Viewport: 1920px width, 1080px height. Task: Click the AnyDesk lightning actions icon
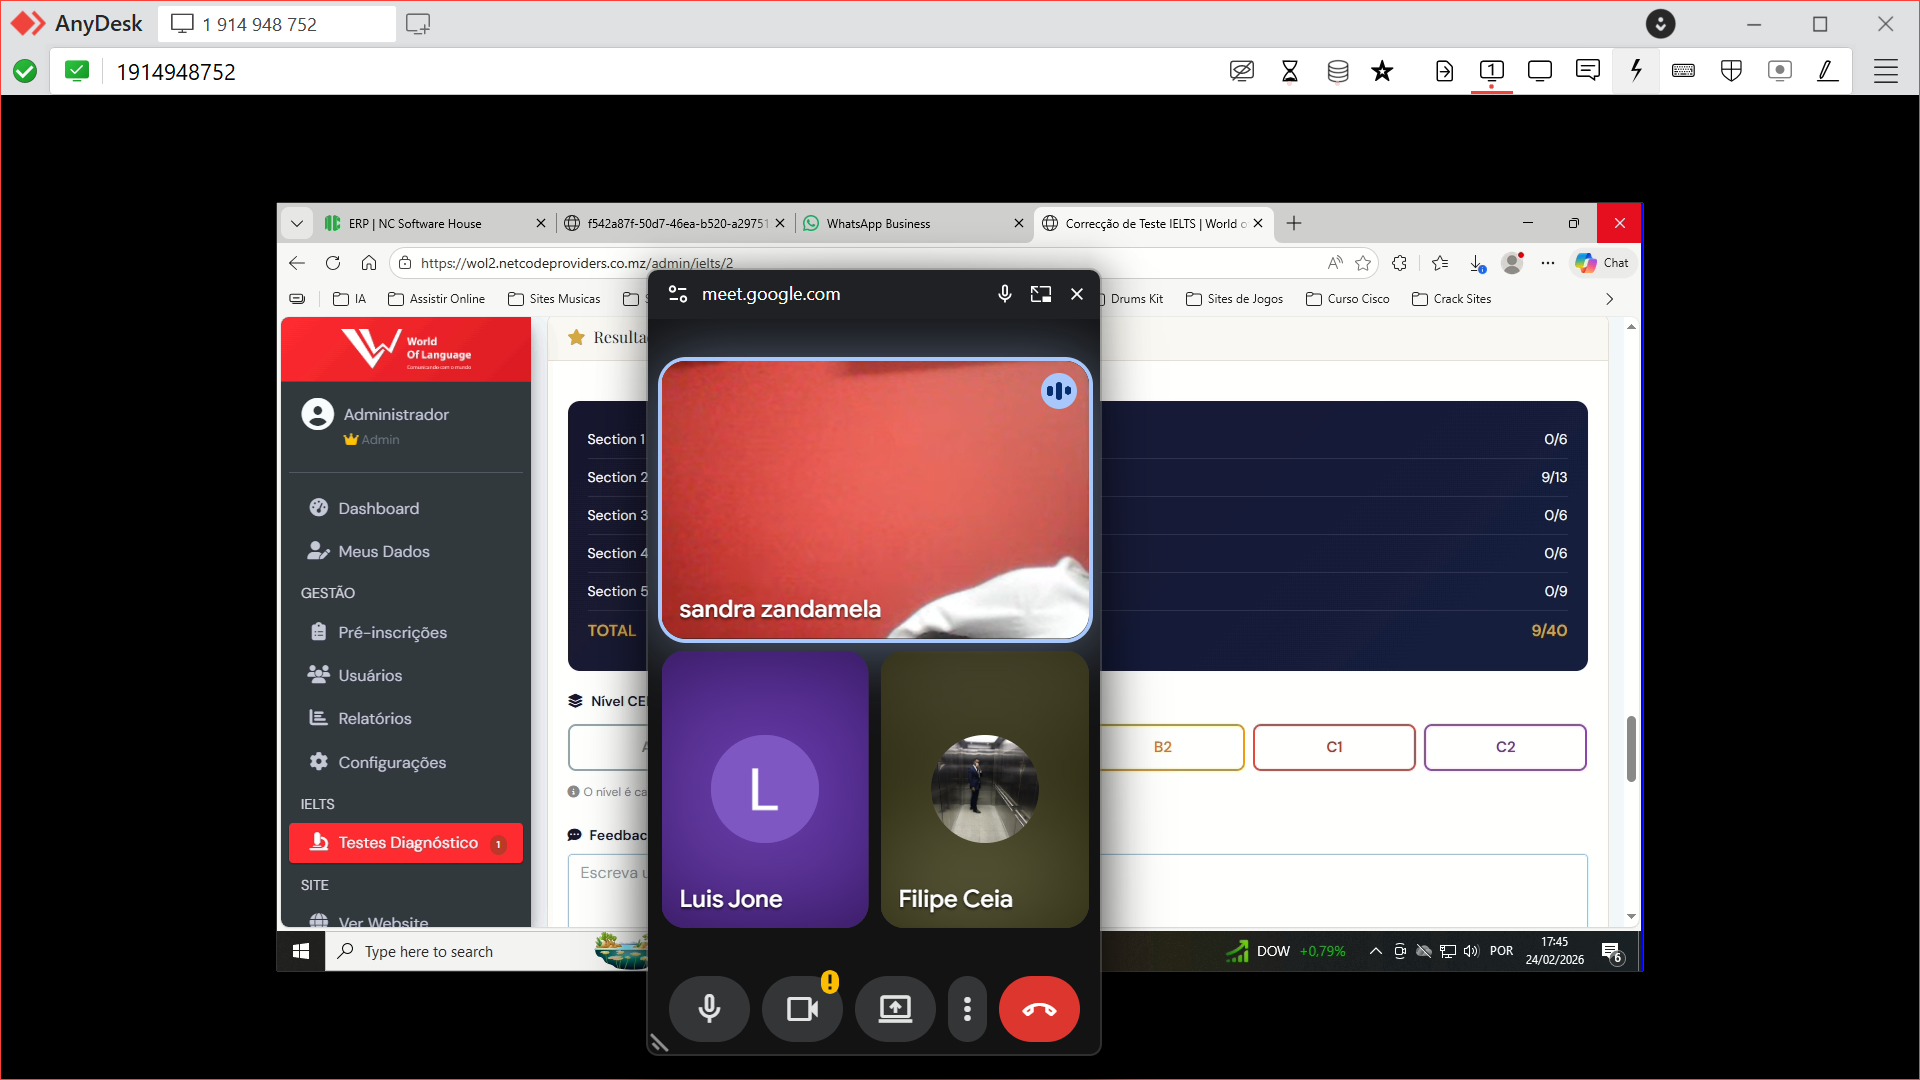[x=1636, y=71]
